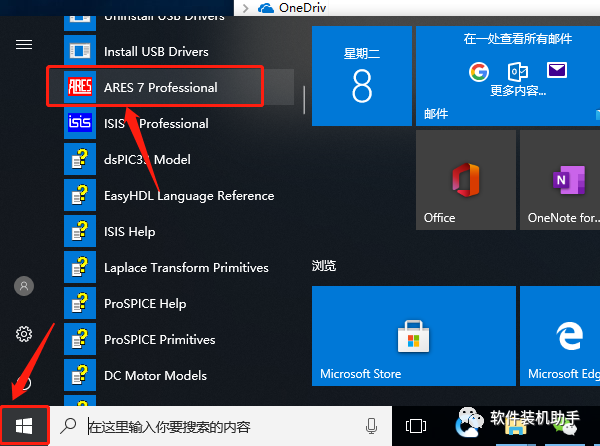Image resolution: width=600 pixels, height=446 pixels.
Task: Open the OneNote tile
Action: pos(560,180)
